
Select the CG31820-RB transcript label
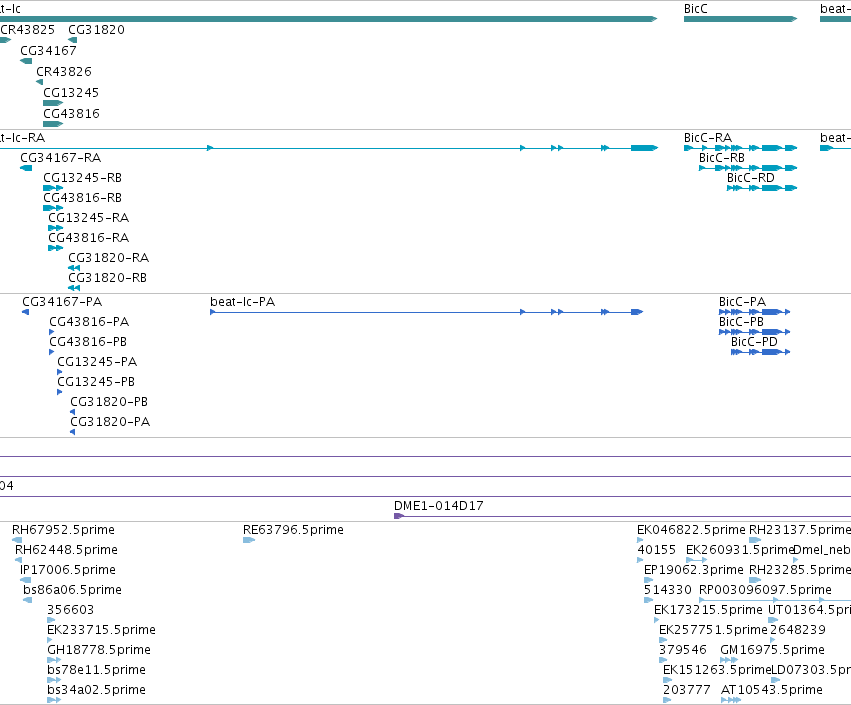(x=107, y=278)
